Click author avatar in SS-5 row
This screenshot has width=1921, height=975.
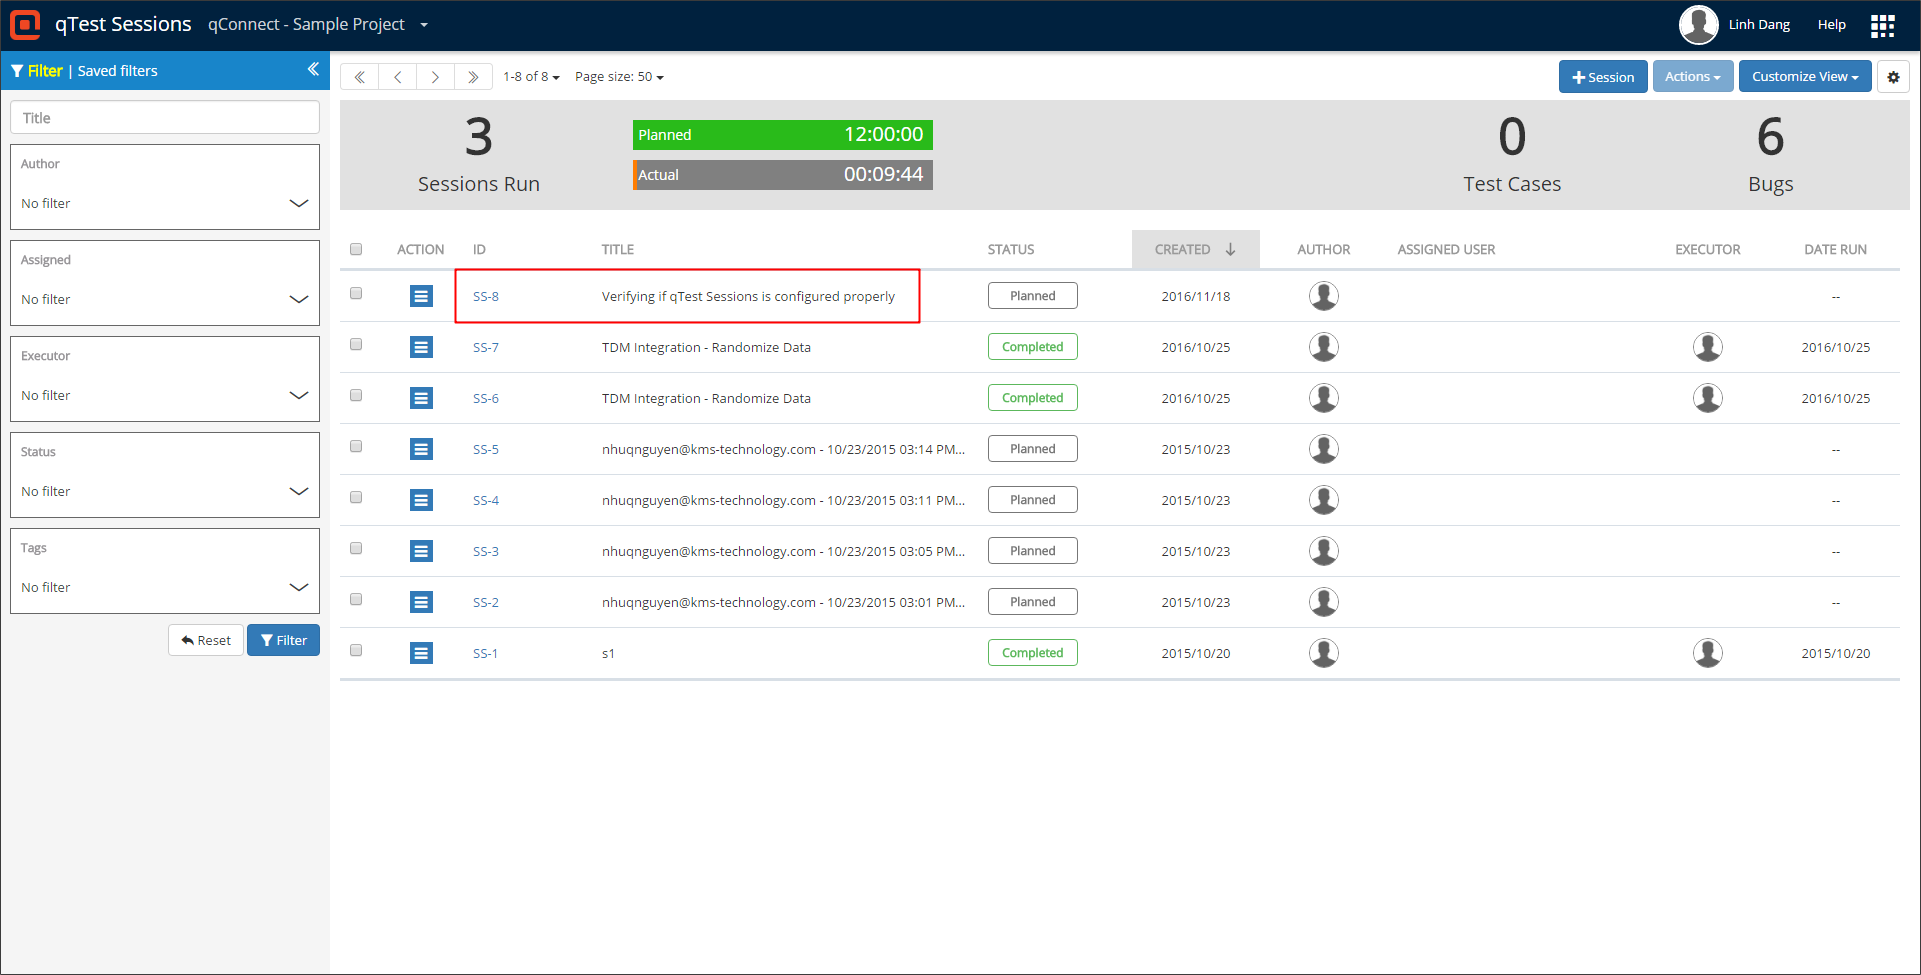point(1324,449)
